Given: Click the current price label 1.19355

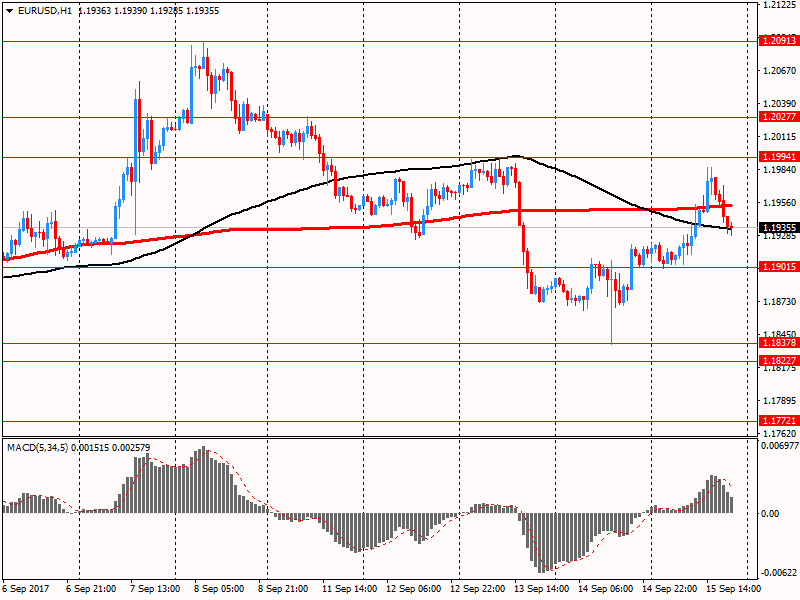Looking at the screenshot, I should click(x=779, y=228).
